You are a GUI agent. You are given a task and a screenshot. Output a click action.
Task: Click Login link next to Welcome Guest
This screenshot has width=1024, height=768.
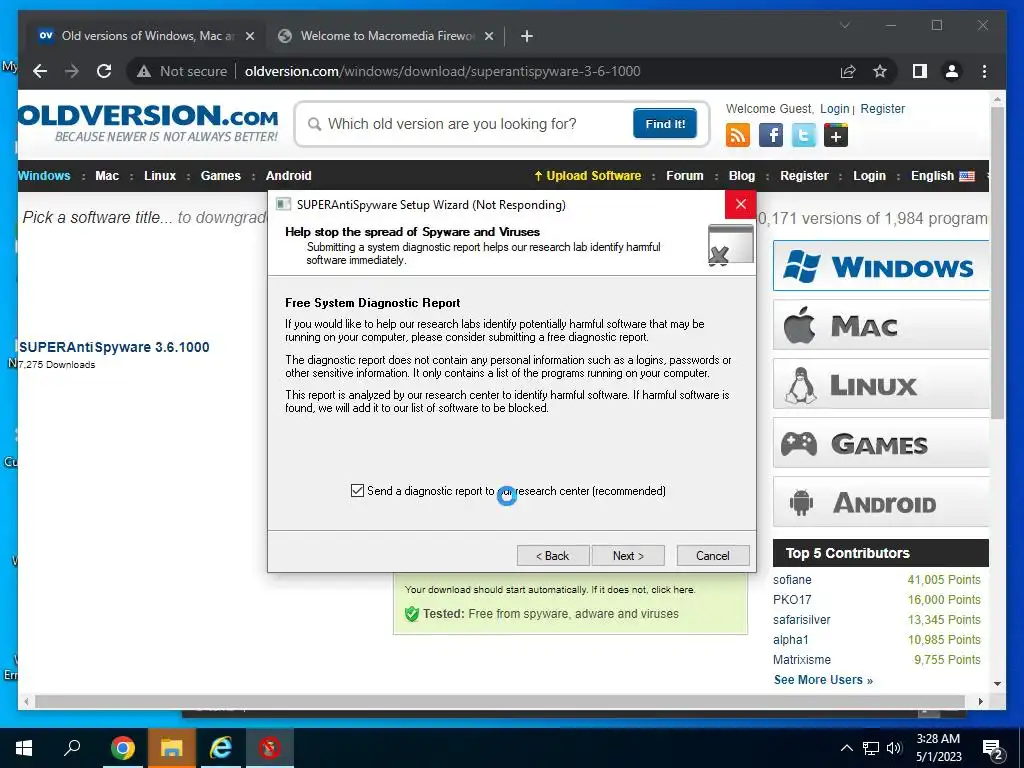point(835,108)
